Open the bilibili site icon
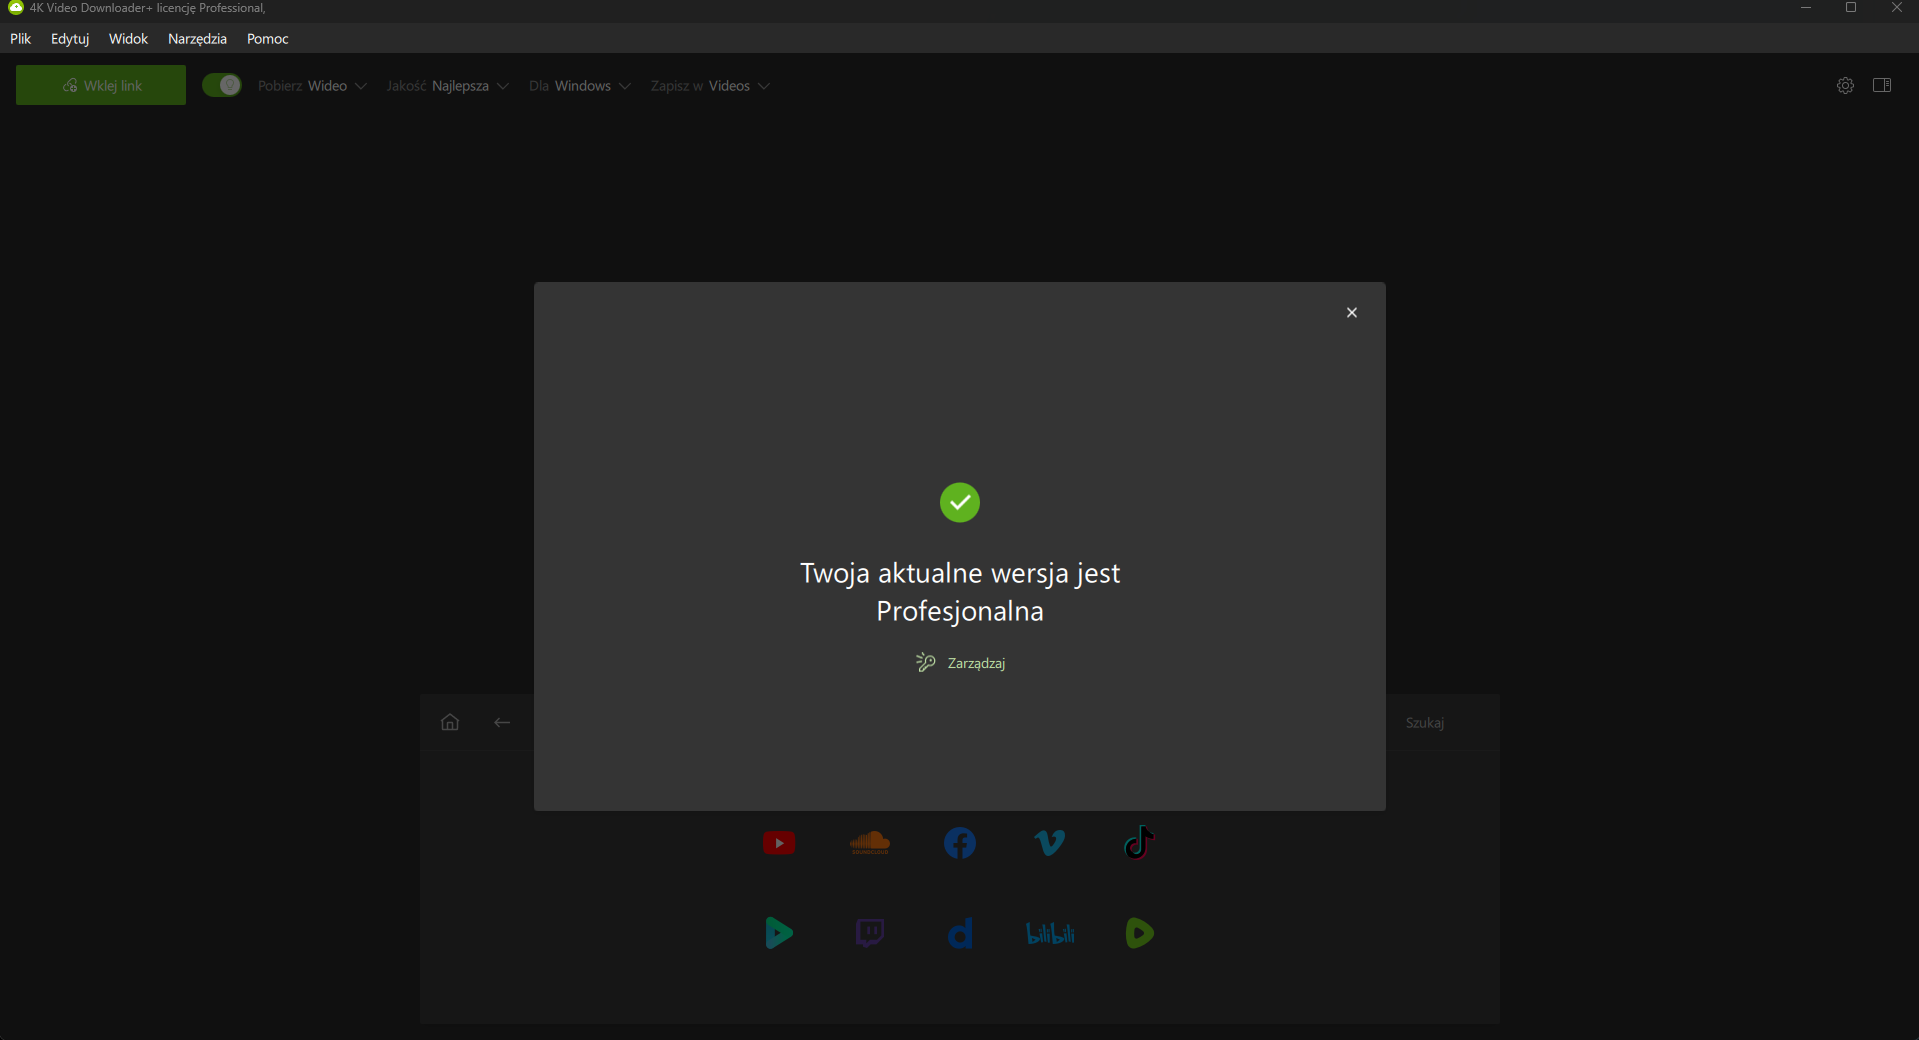This screenshot has height=1040, width=1919. click(1050, 934)
